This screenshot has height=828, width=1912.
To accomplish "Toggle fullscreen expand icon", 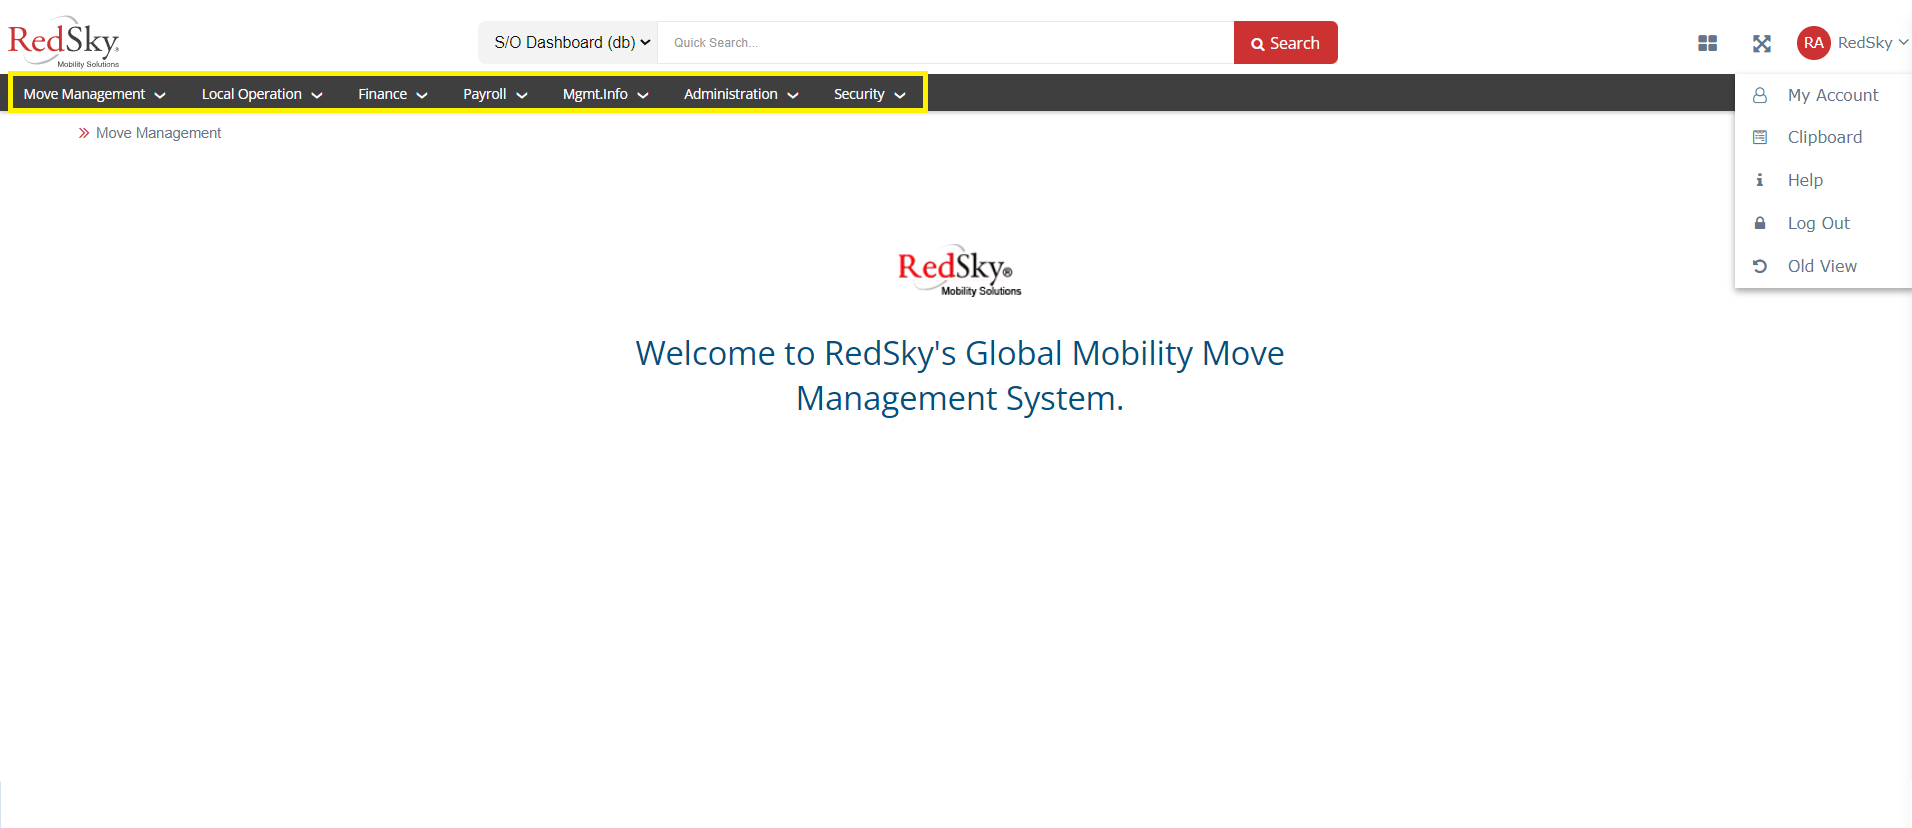I will tap(1762, 43).
